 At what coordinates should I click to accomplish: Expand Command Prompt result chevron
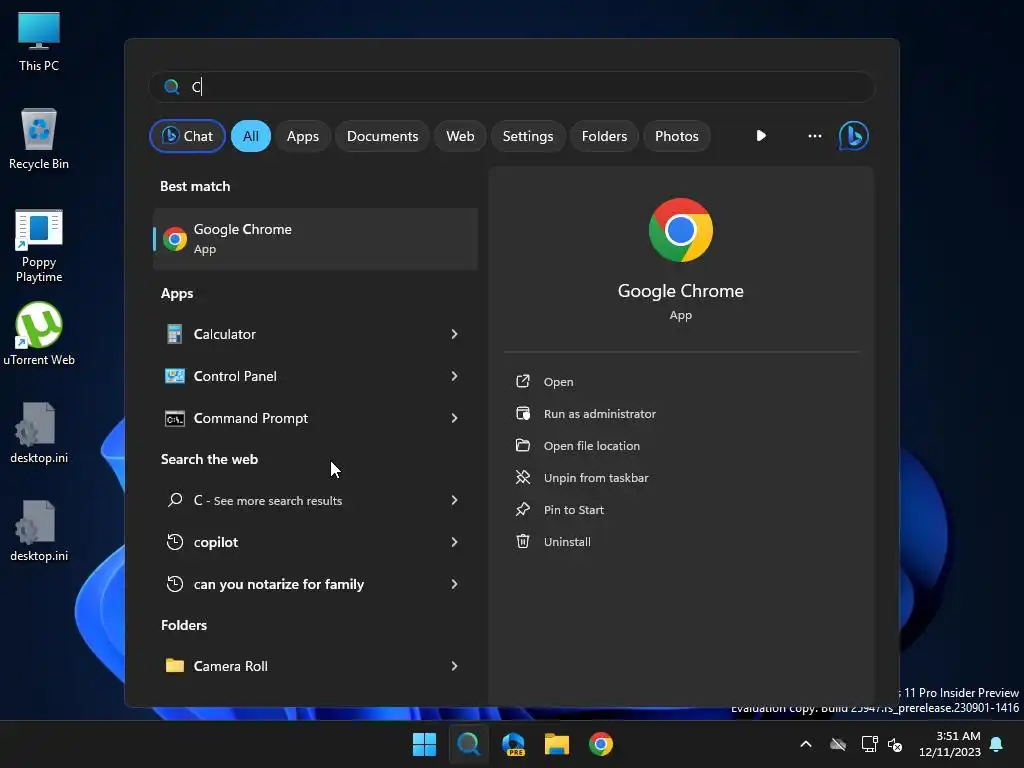click(455, 419)
